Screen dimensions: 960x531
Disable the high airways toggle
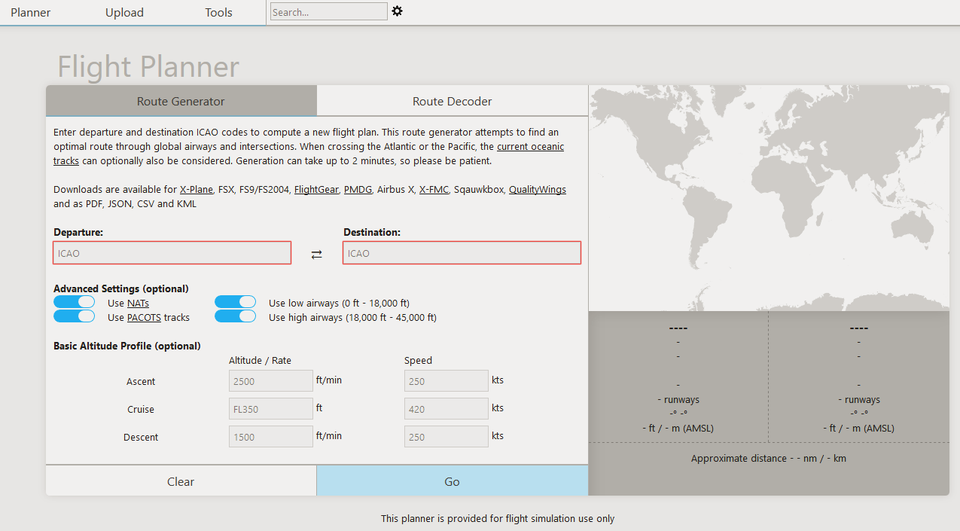point(235,317)
